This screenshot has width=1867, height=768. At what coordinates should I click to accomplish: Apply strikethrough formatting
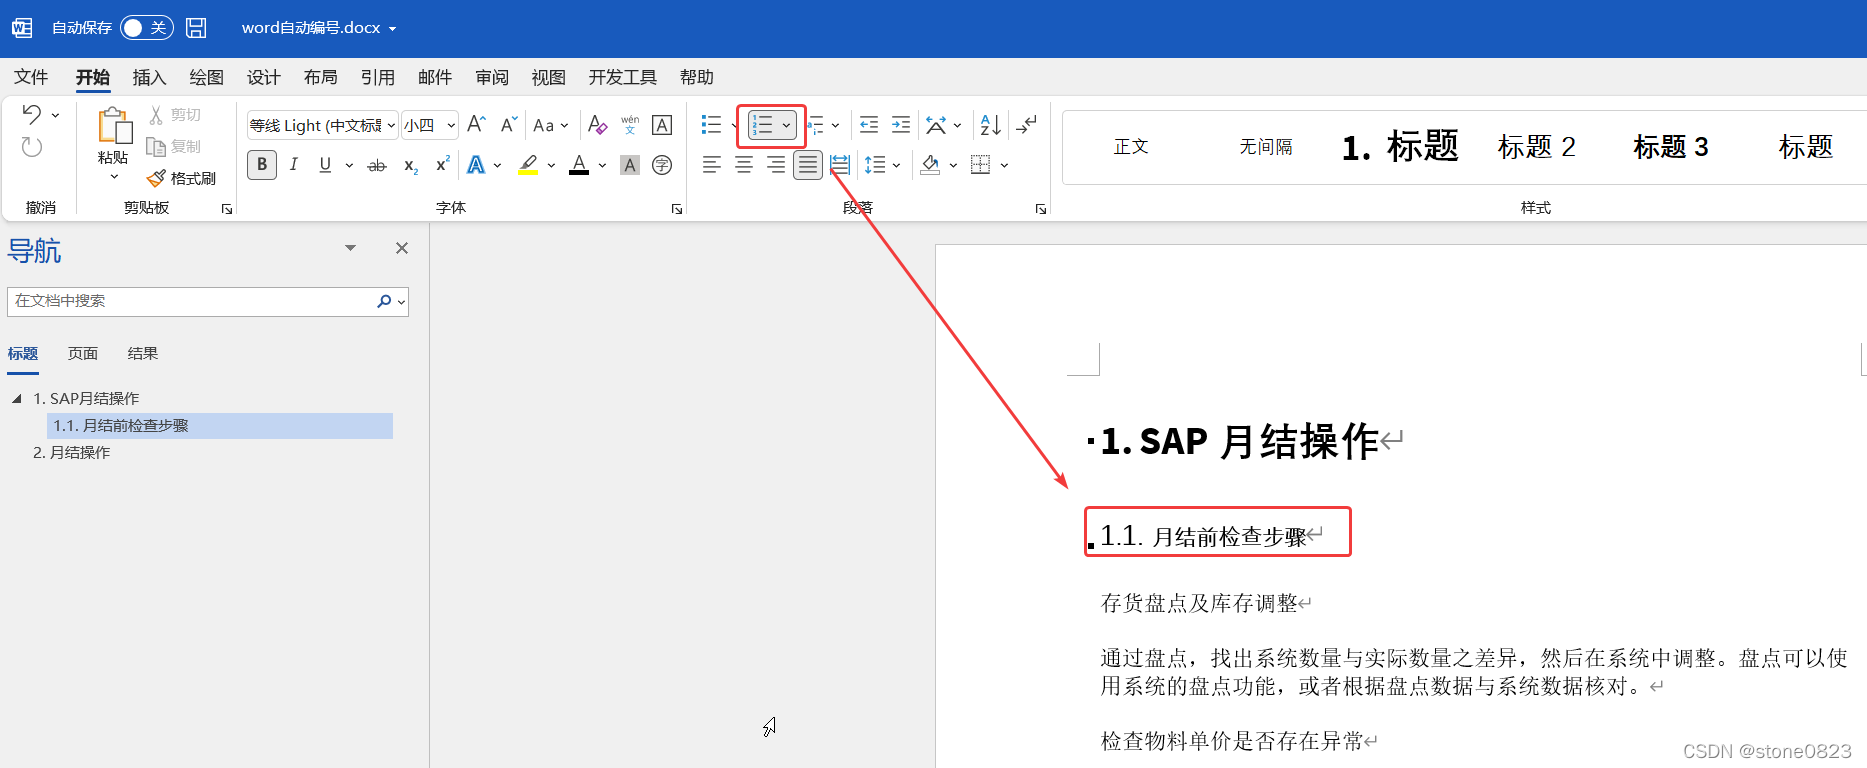pyautogui.click(x=377, y=165)
